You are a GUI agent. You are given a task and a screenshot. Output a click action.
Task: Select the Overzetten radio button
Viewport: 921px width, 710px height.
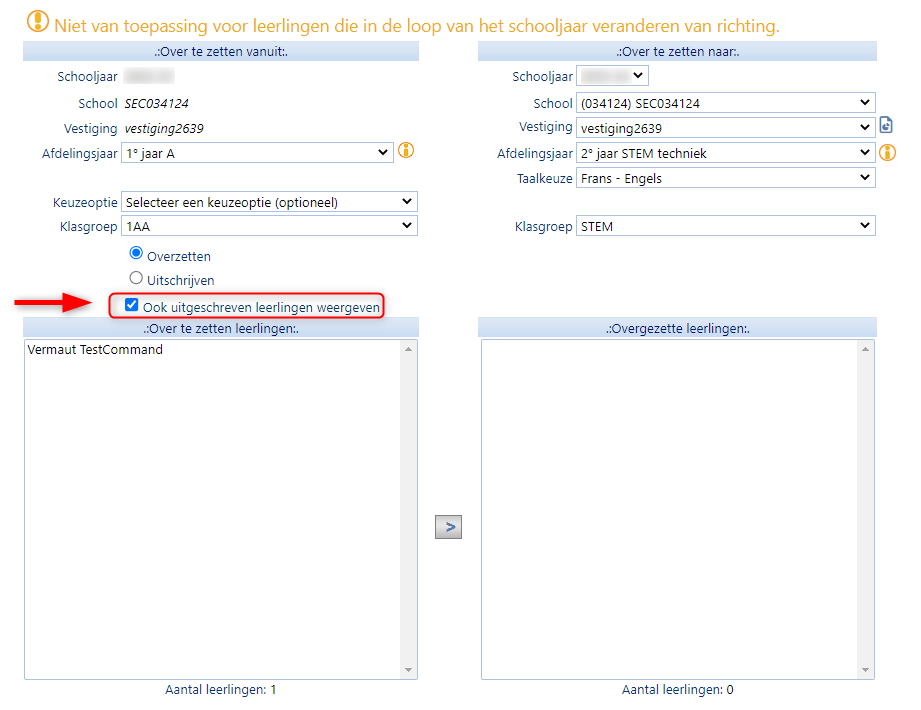[137, 254]
